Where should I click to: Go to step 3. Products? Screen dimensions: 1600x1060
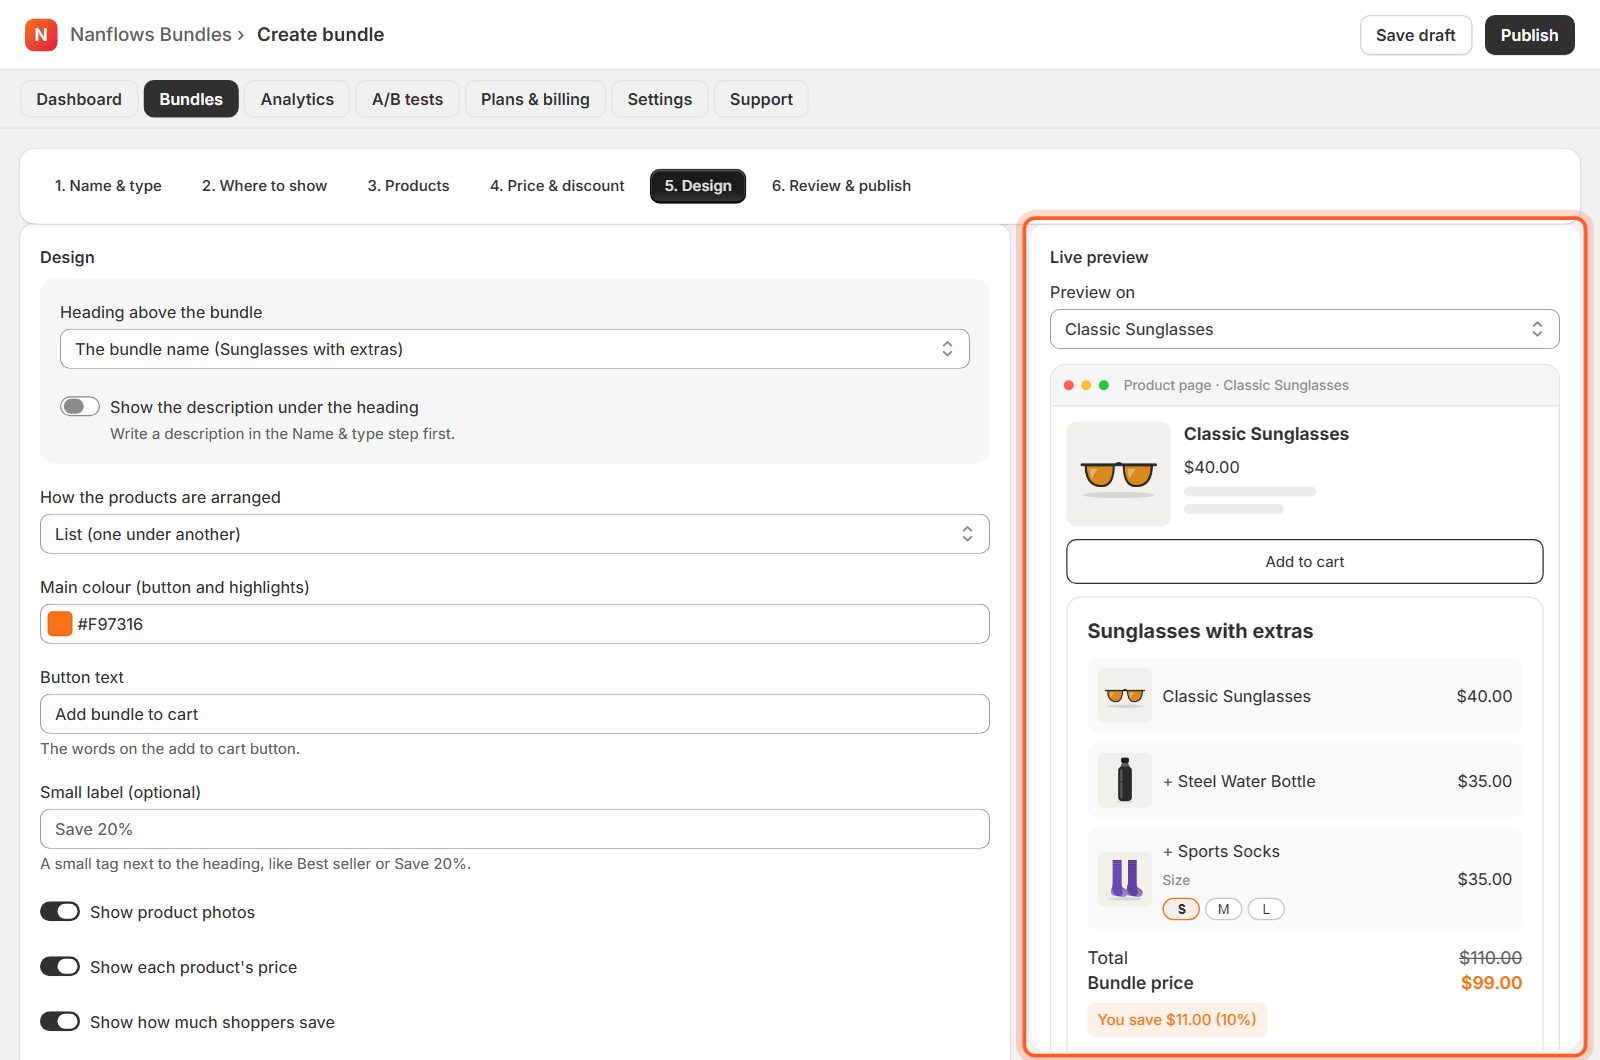(408, 186)
